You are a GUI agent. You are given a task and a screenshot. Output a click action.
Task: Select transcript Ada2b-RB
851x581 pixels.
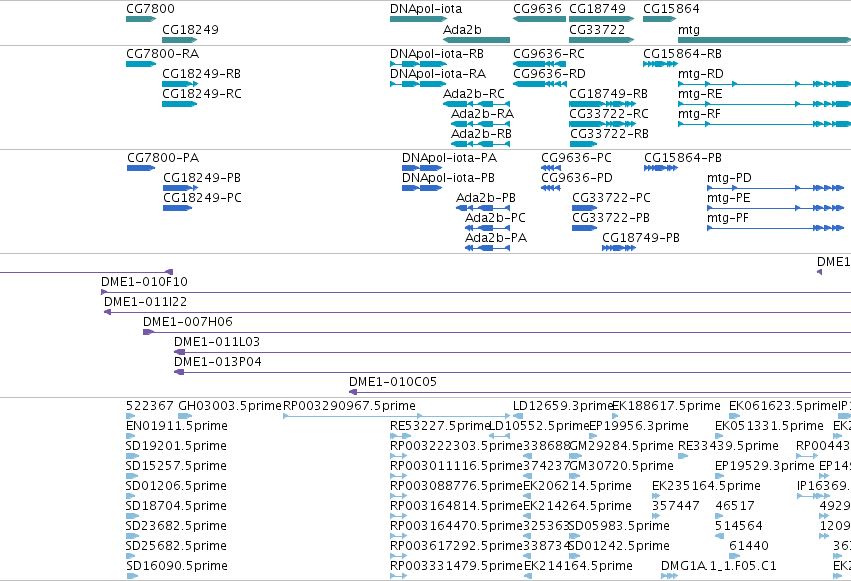(481, 134)
